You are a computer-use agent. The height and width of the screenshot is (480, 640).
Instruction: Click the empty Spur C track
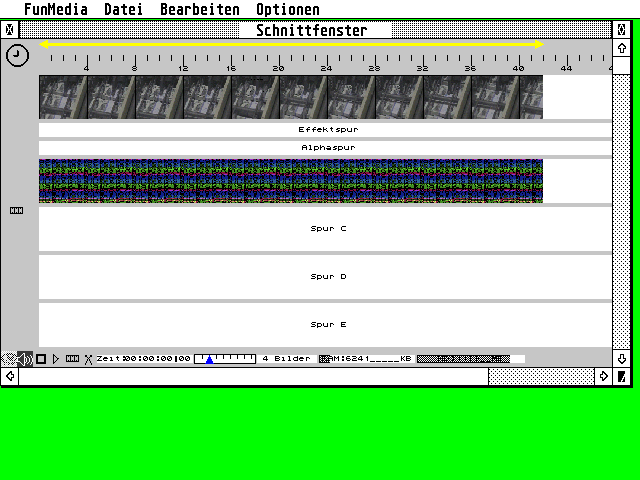point(326,229)
